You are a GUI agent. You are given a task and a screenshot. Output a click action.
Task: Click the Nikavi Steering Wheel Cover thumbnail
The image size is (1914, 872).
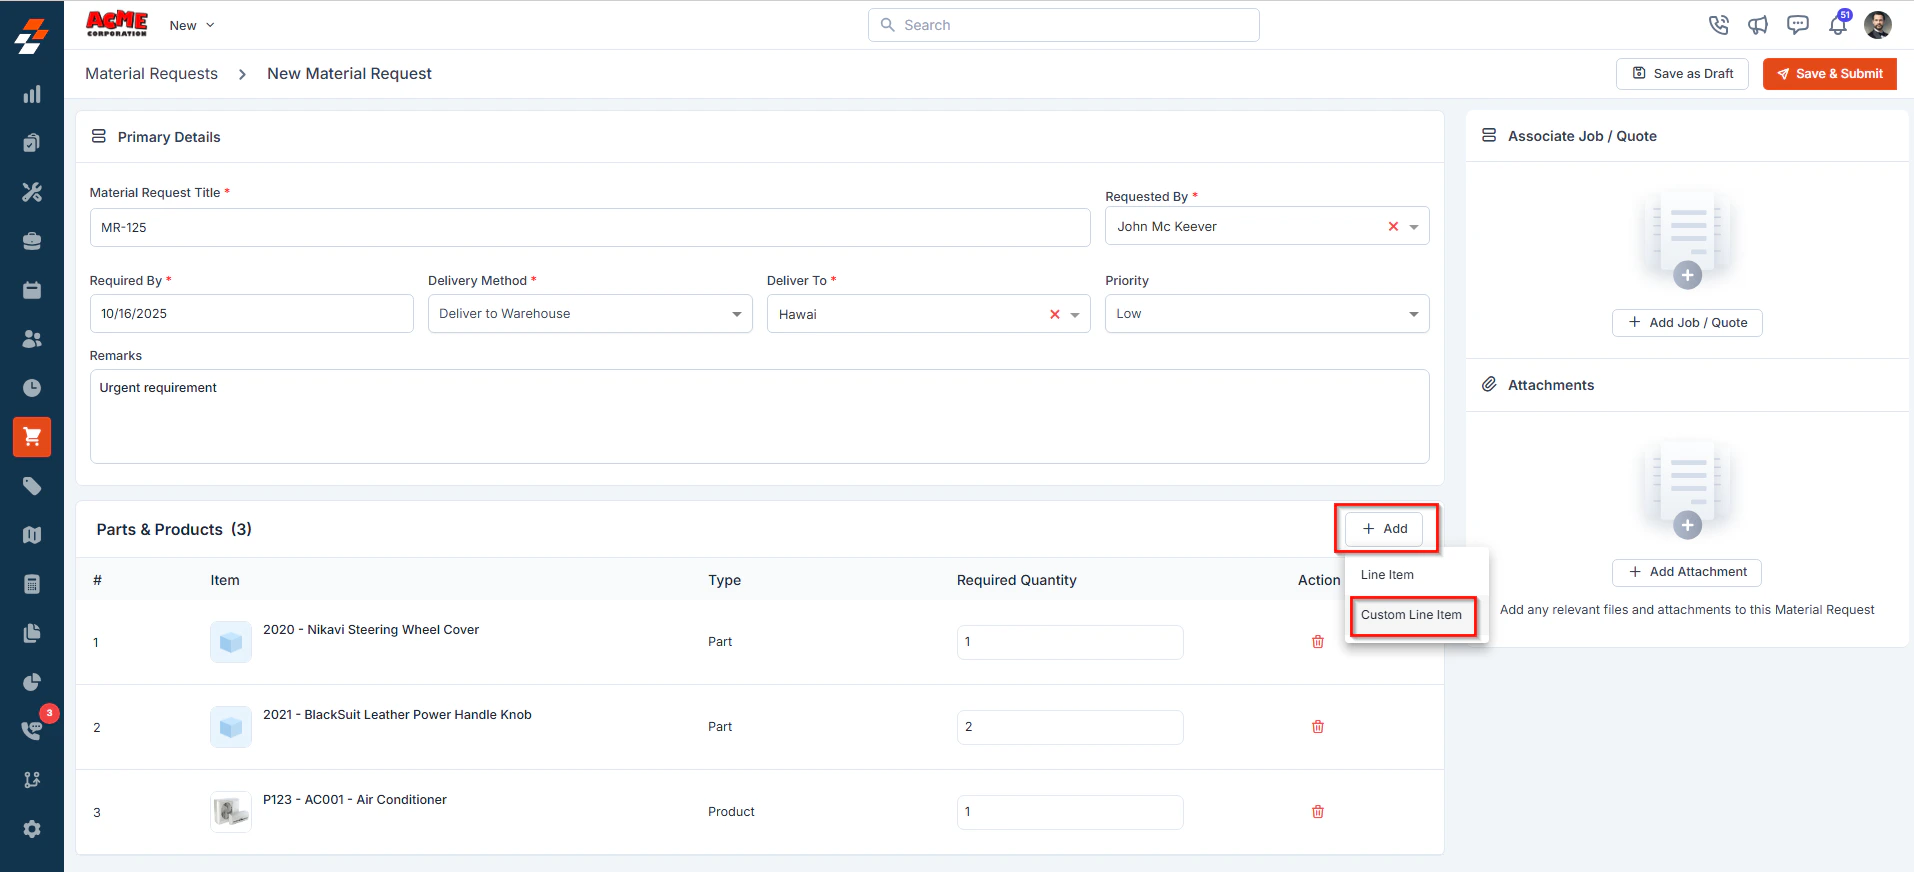click(x=231, y=642)
